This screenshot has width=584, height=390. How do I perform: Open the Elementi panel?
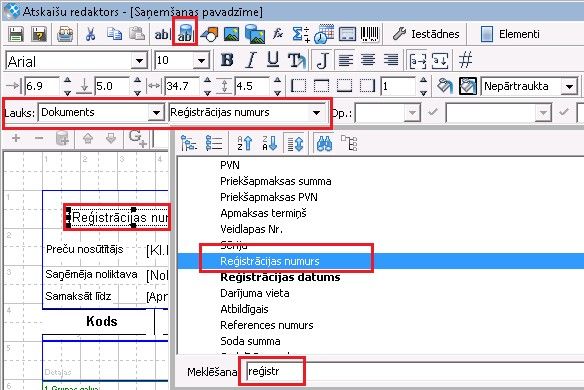[510, 34]
